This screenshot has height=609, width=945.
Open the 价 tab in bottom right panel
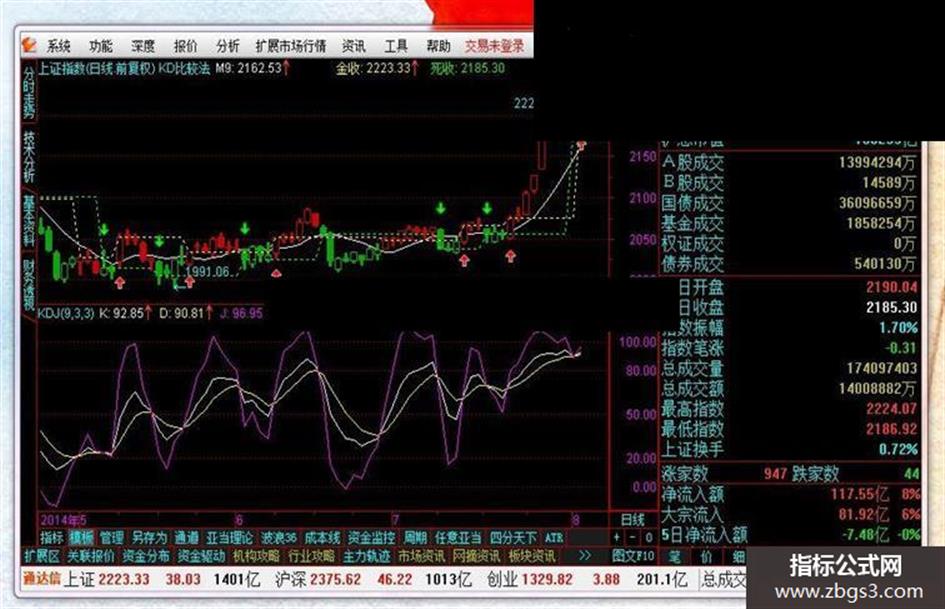click(706, 556)
